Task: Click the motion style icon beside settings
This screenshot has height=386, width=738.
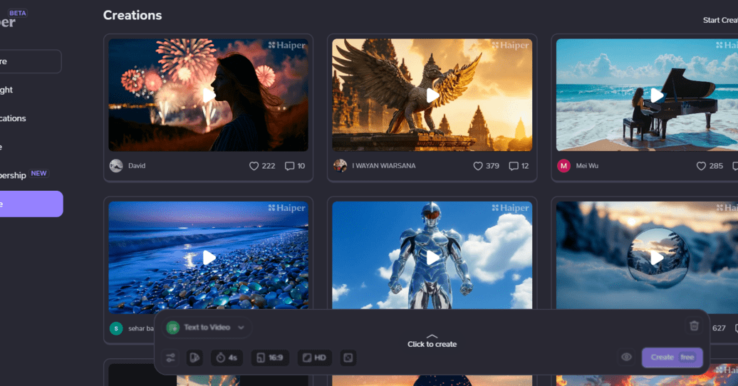Action: pyautogui.click(x=194, y=358)
